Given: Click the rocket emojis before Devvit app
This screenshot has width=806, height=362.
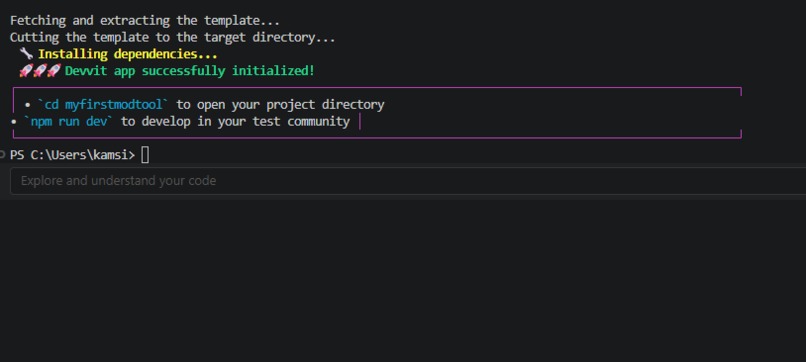Looking at the screenshot, I should (40, 71).
